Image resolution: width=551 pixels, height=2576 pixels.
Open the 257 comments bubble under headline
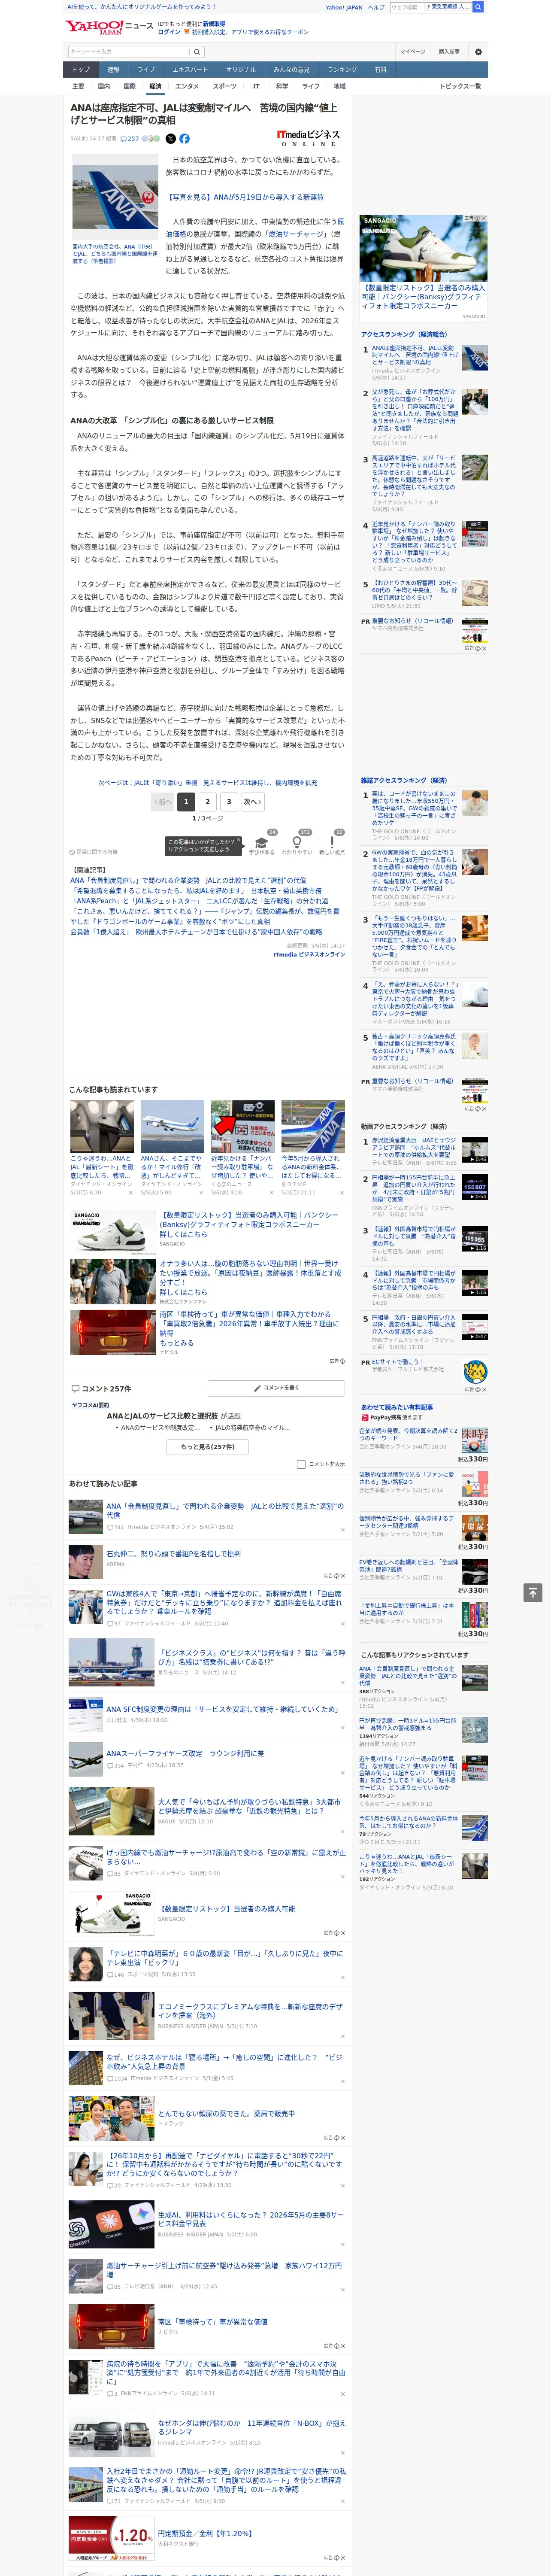pos(130,139)
